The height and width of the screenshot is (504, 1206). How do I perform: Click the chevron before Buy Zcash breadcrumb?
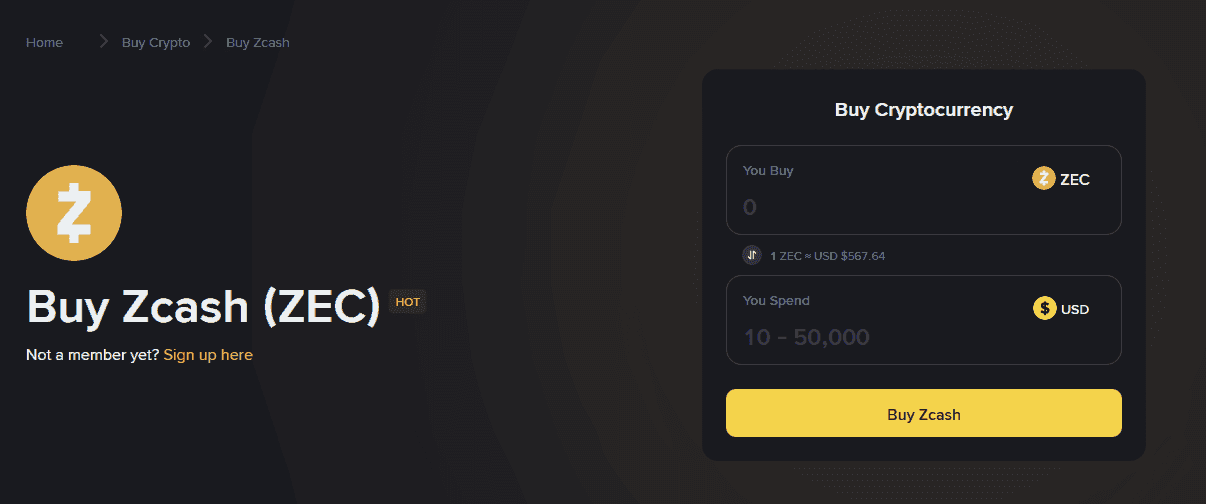click(x=208, y=42)
